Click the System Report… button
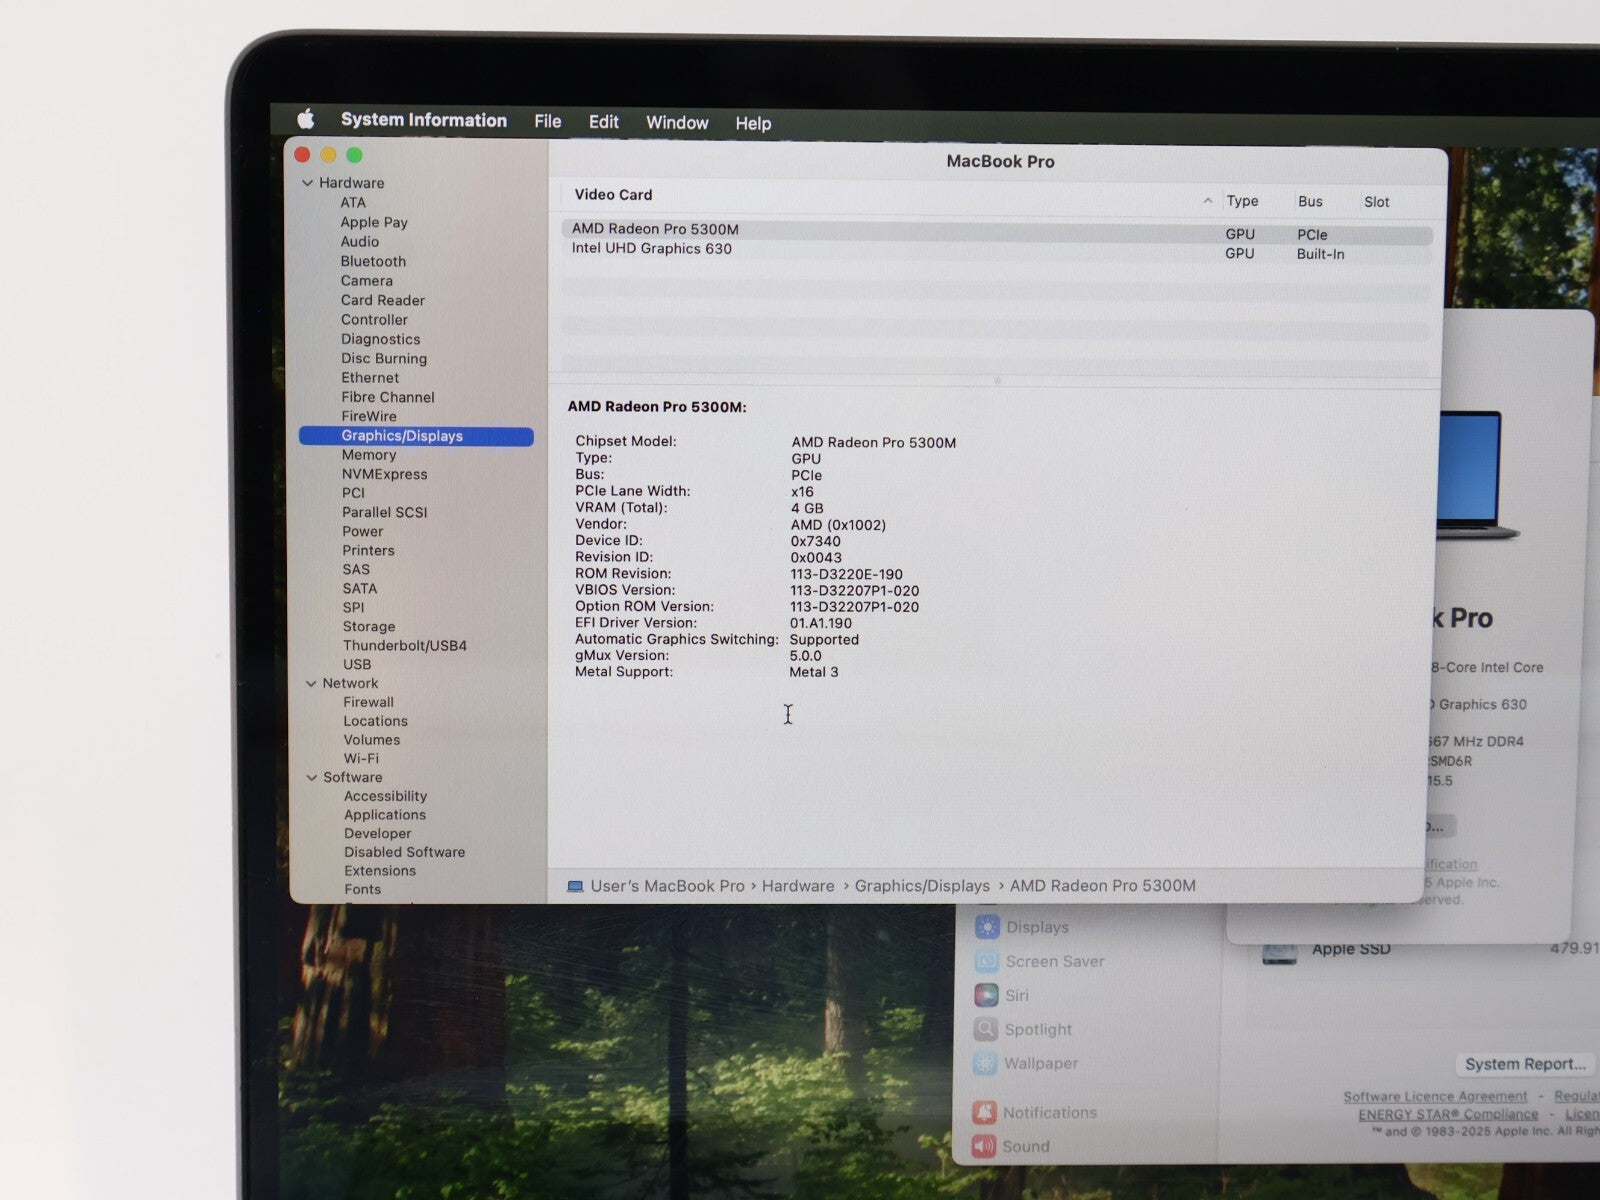The height and width of the screenshot is (1200, 1600). coord(1525,1065)
